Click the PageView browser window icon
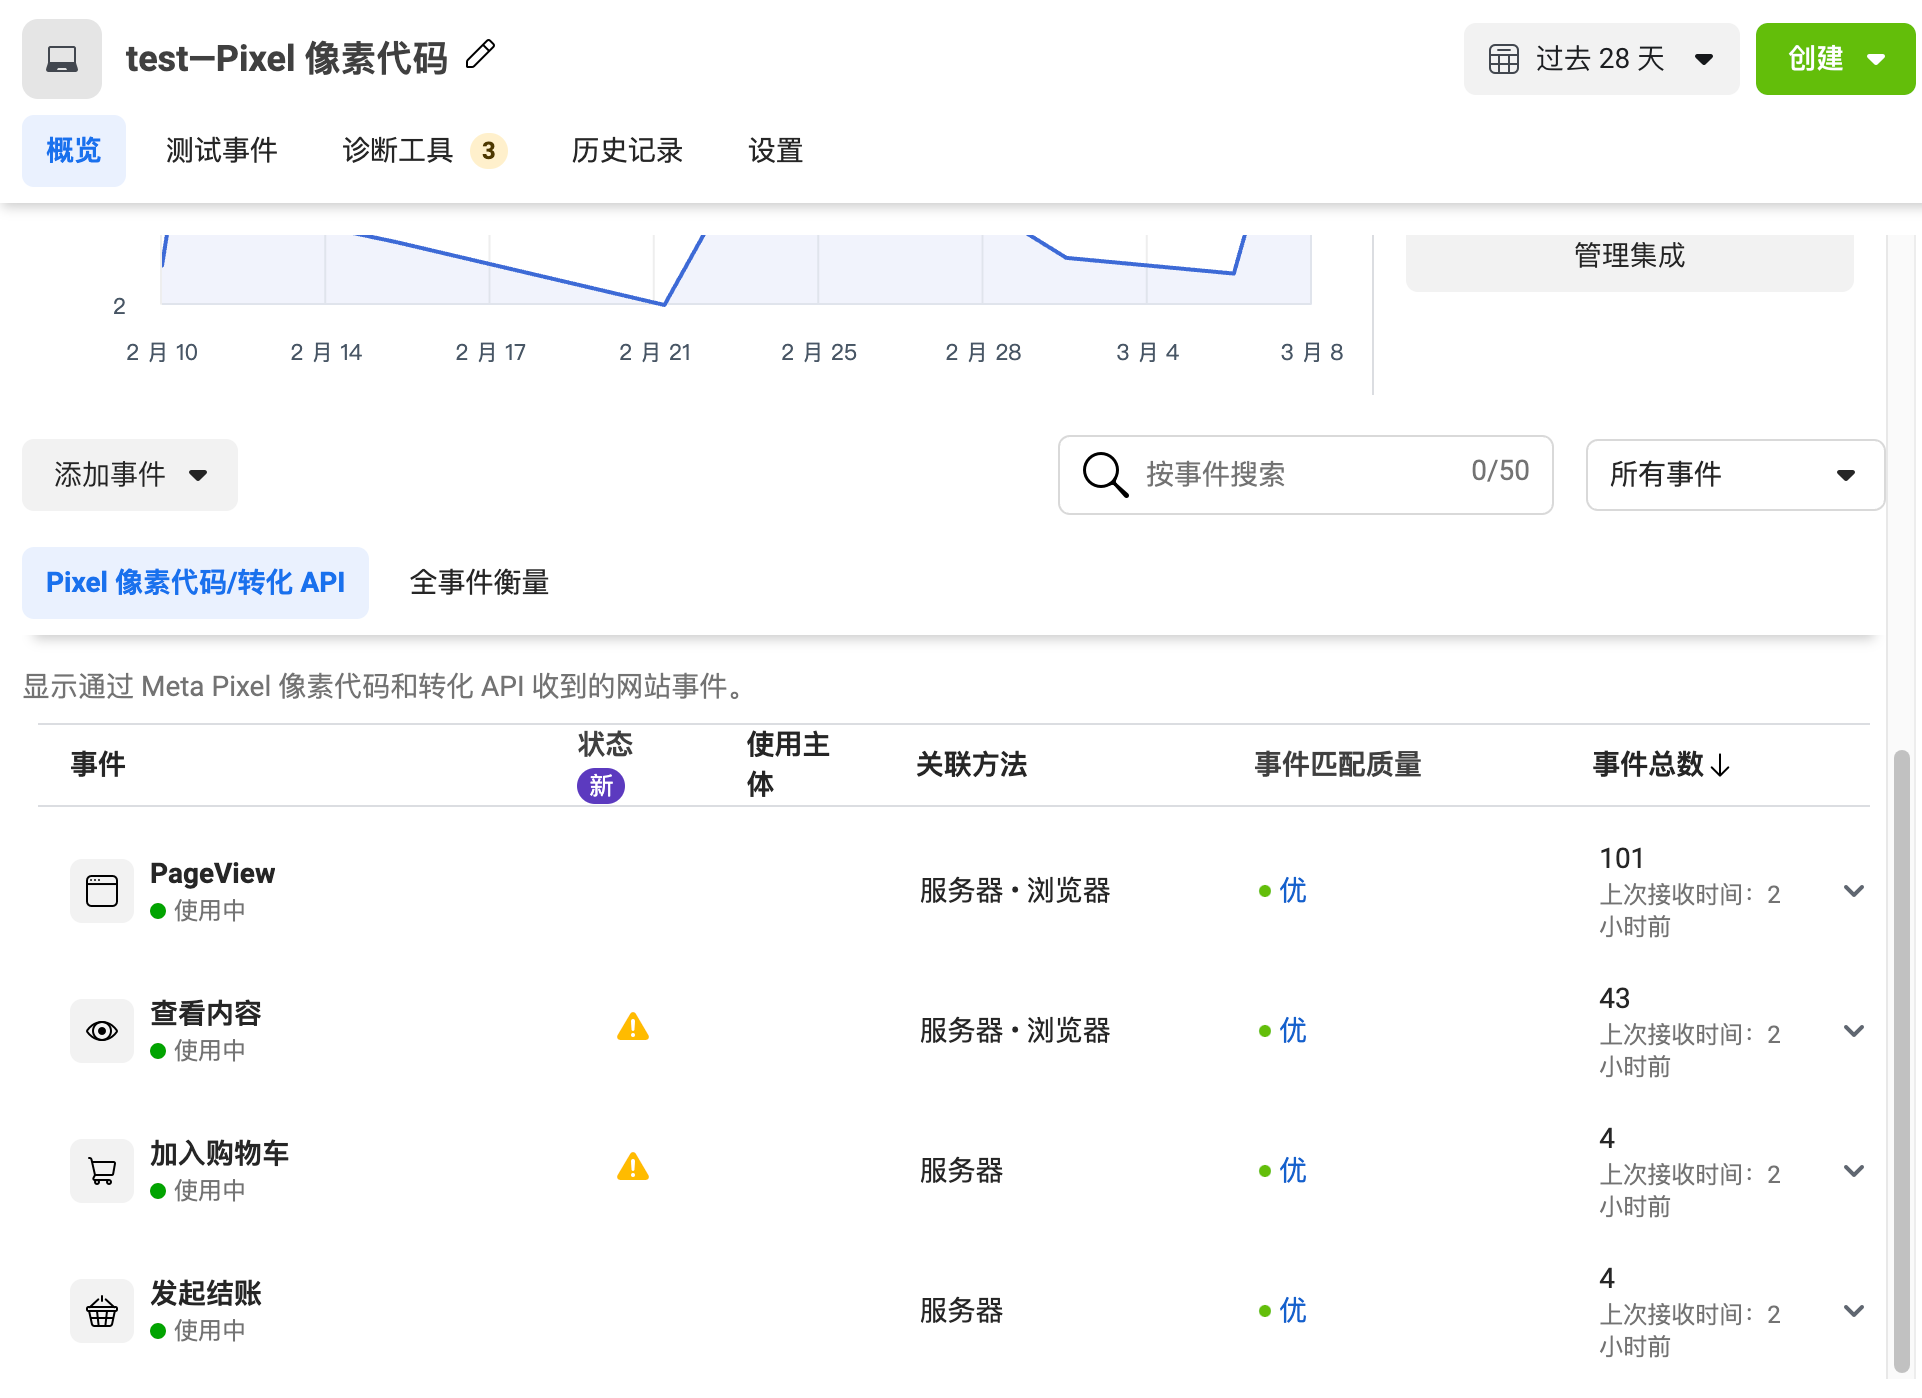 [x=102, y=890]
